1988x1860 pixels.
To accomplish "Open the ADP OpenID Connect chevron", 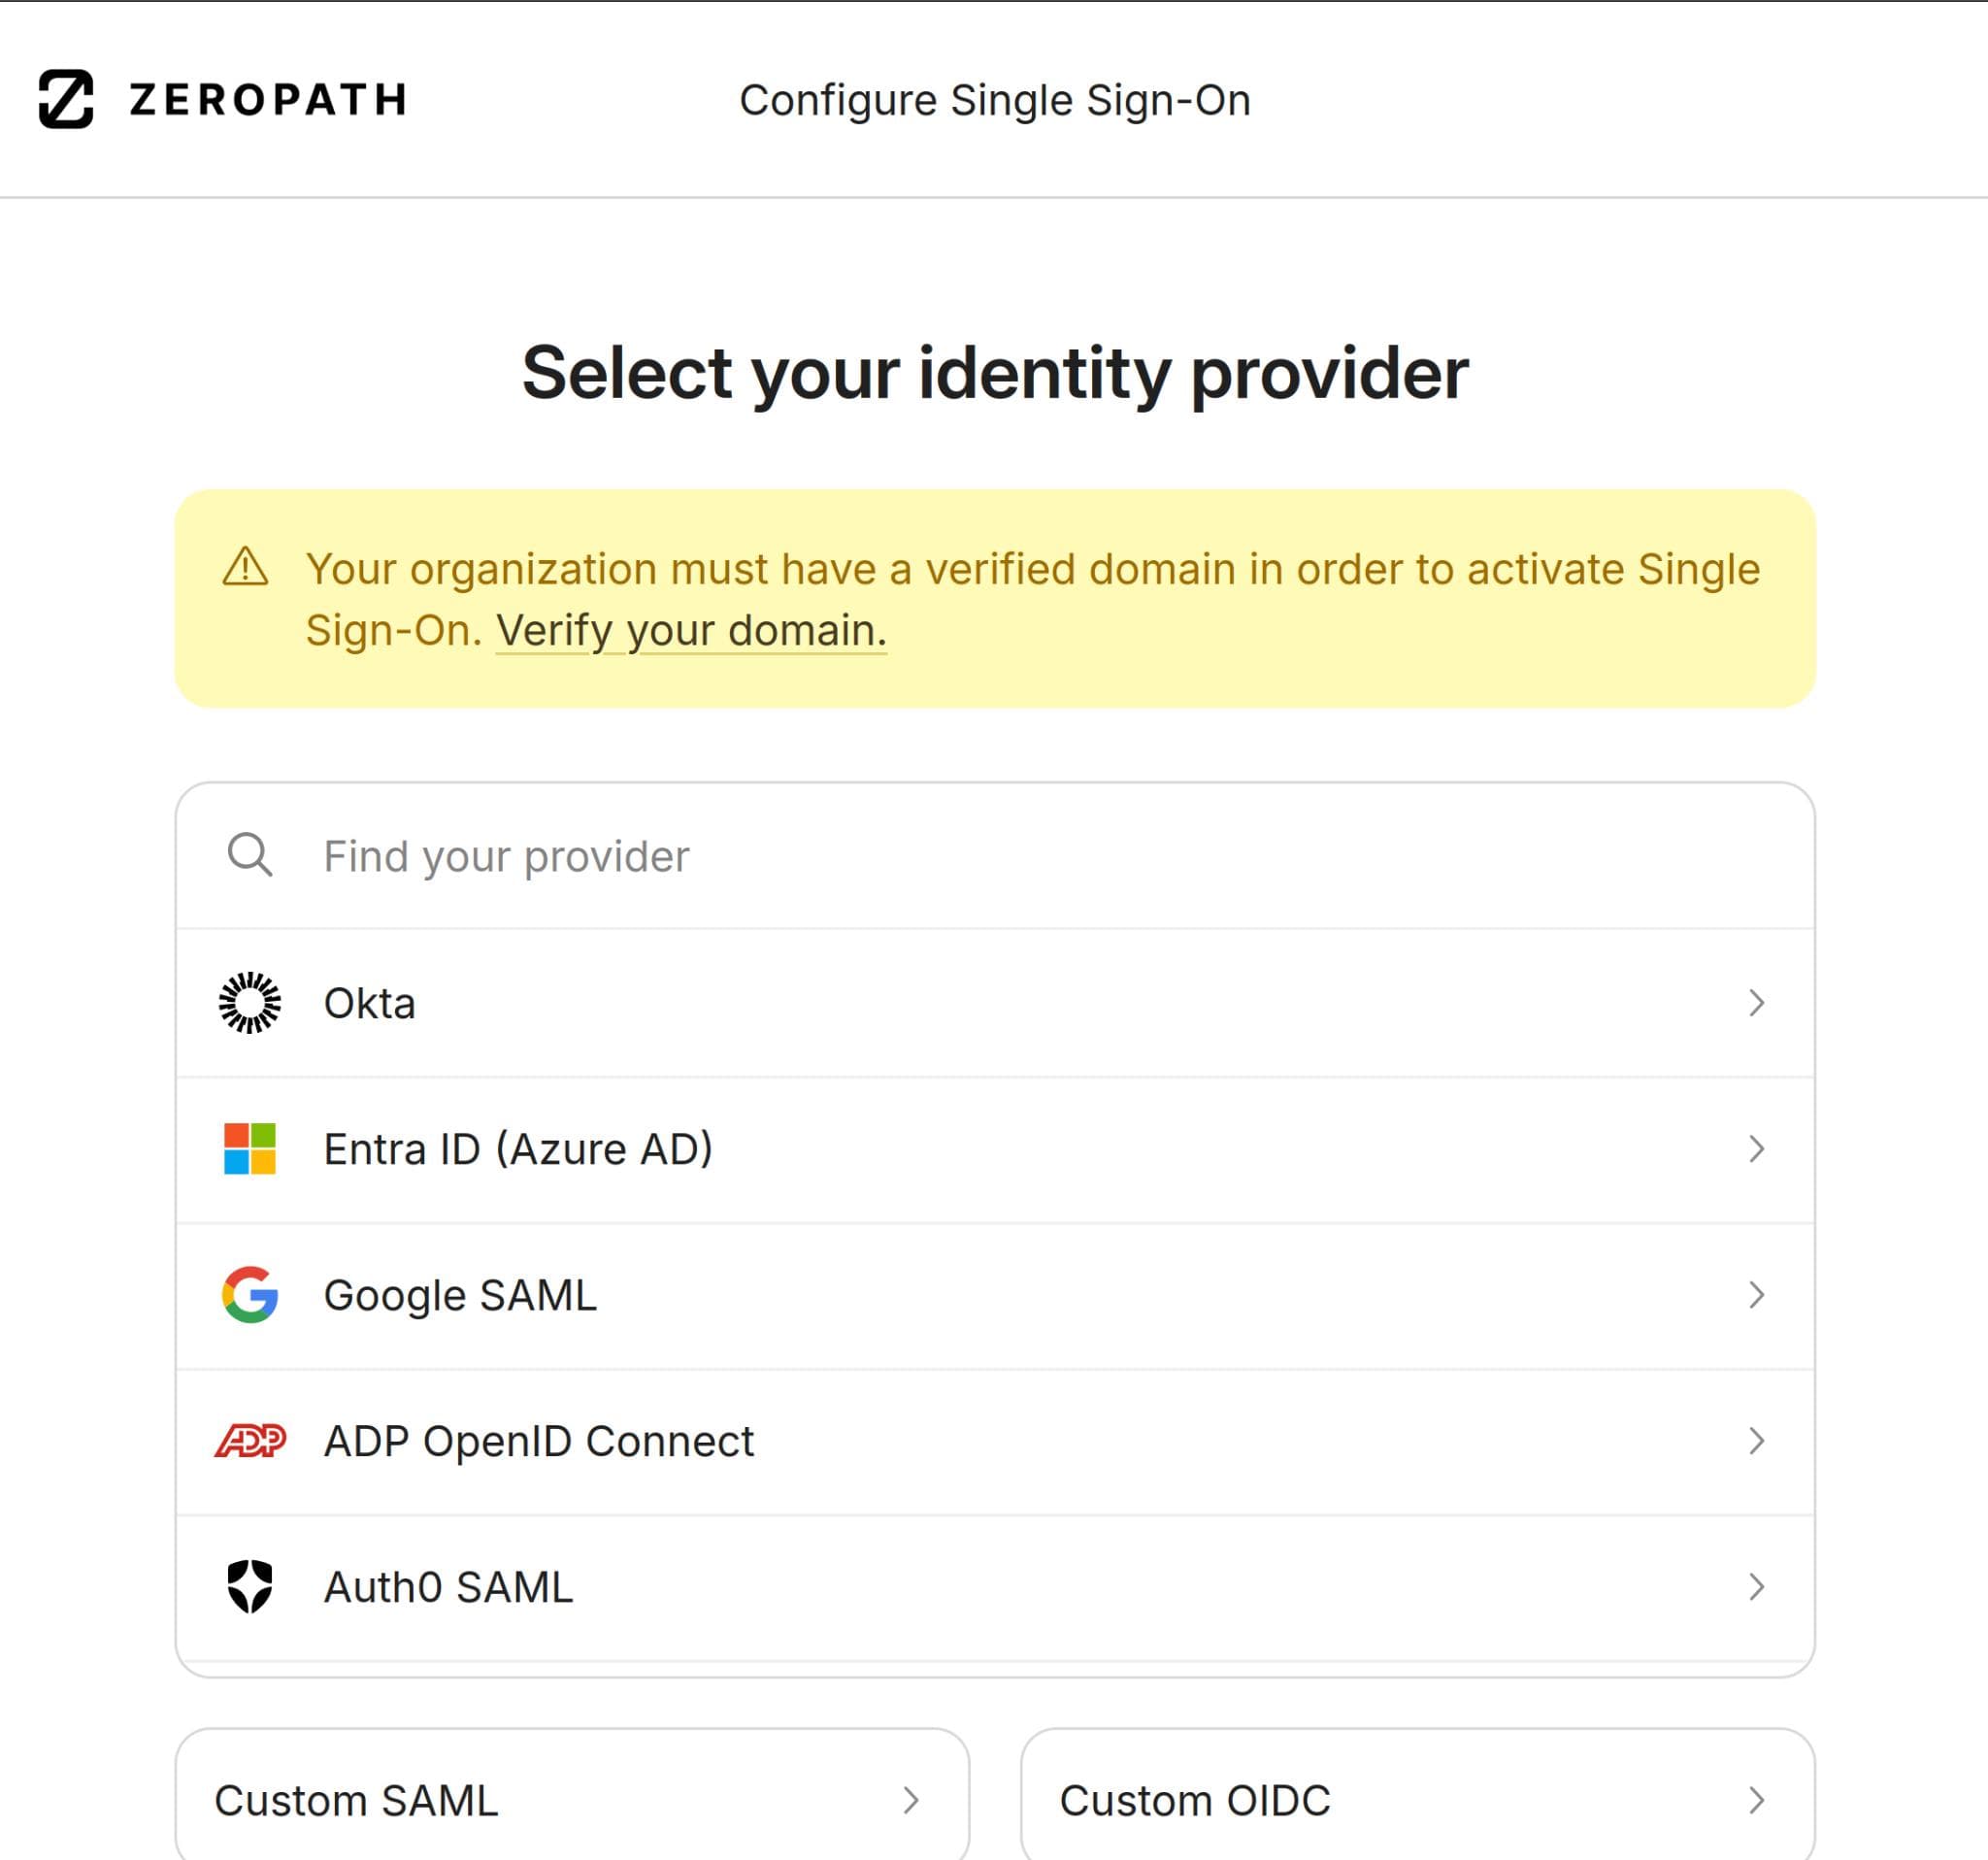I will coord(1756,1440).
